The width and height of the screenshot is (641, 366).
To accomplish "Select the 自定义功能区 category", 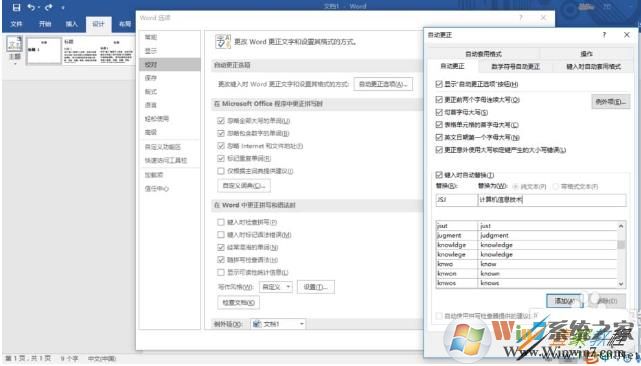I will tap(163, 147).
